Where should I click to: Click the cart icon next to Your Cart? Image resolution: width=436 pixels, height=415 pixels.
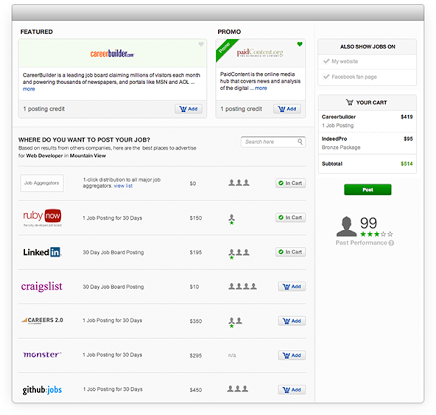[x=349, y=102]
